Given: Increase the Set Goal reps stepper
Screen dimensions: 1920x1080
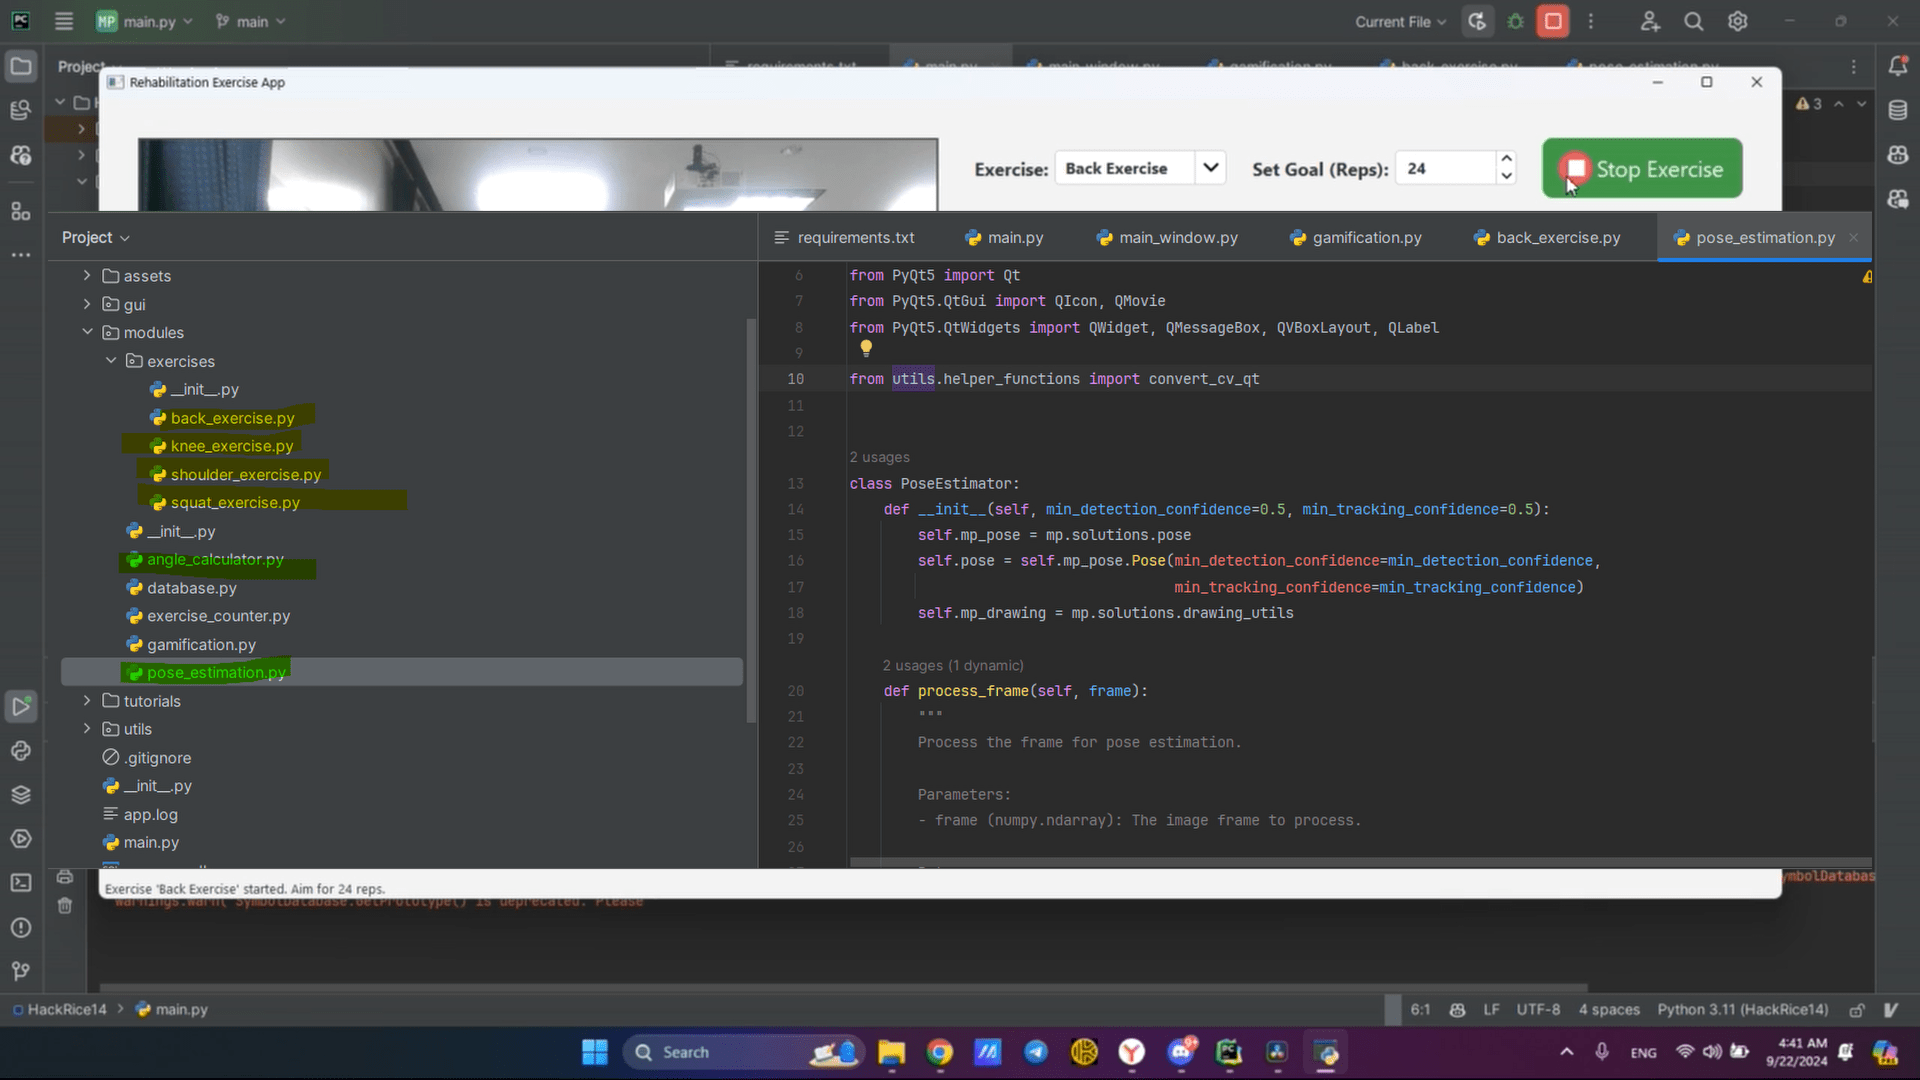Looking at the screenshot, I should coord(1506,160).
